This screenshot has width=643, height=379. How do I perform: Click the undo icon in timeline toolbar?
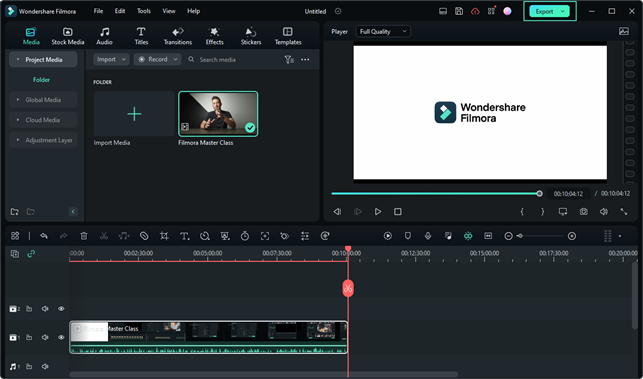44,236
